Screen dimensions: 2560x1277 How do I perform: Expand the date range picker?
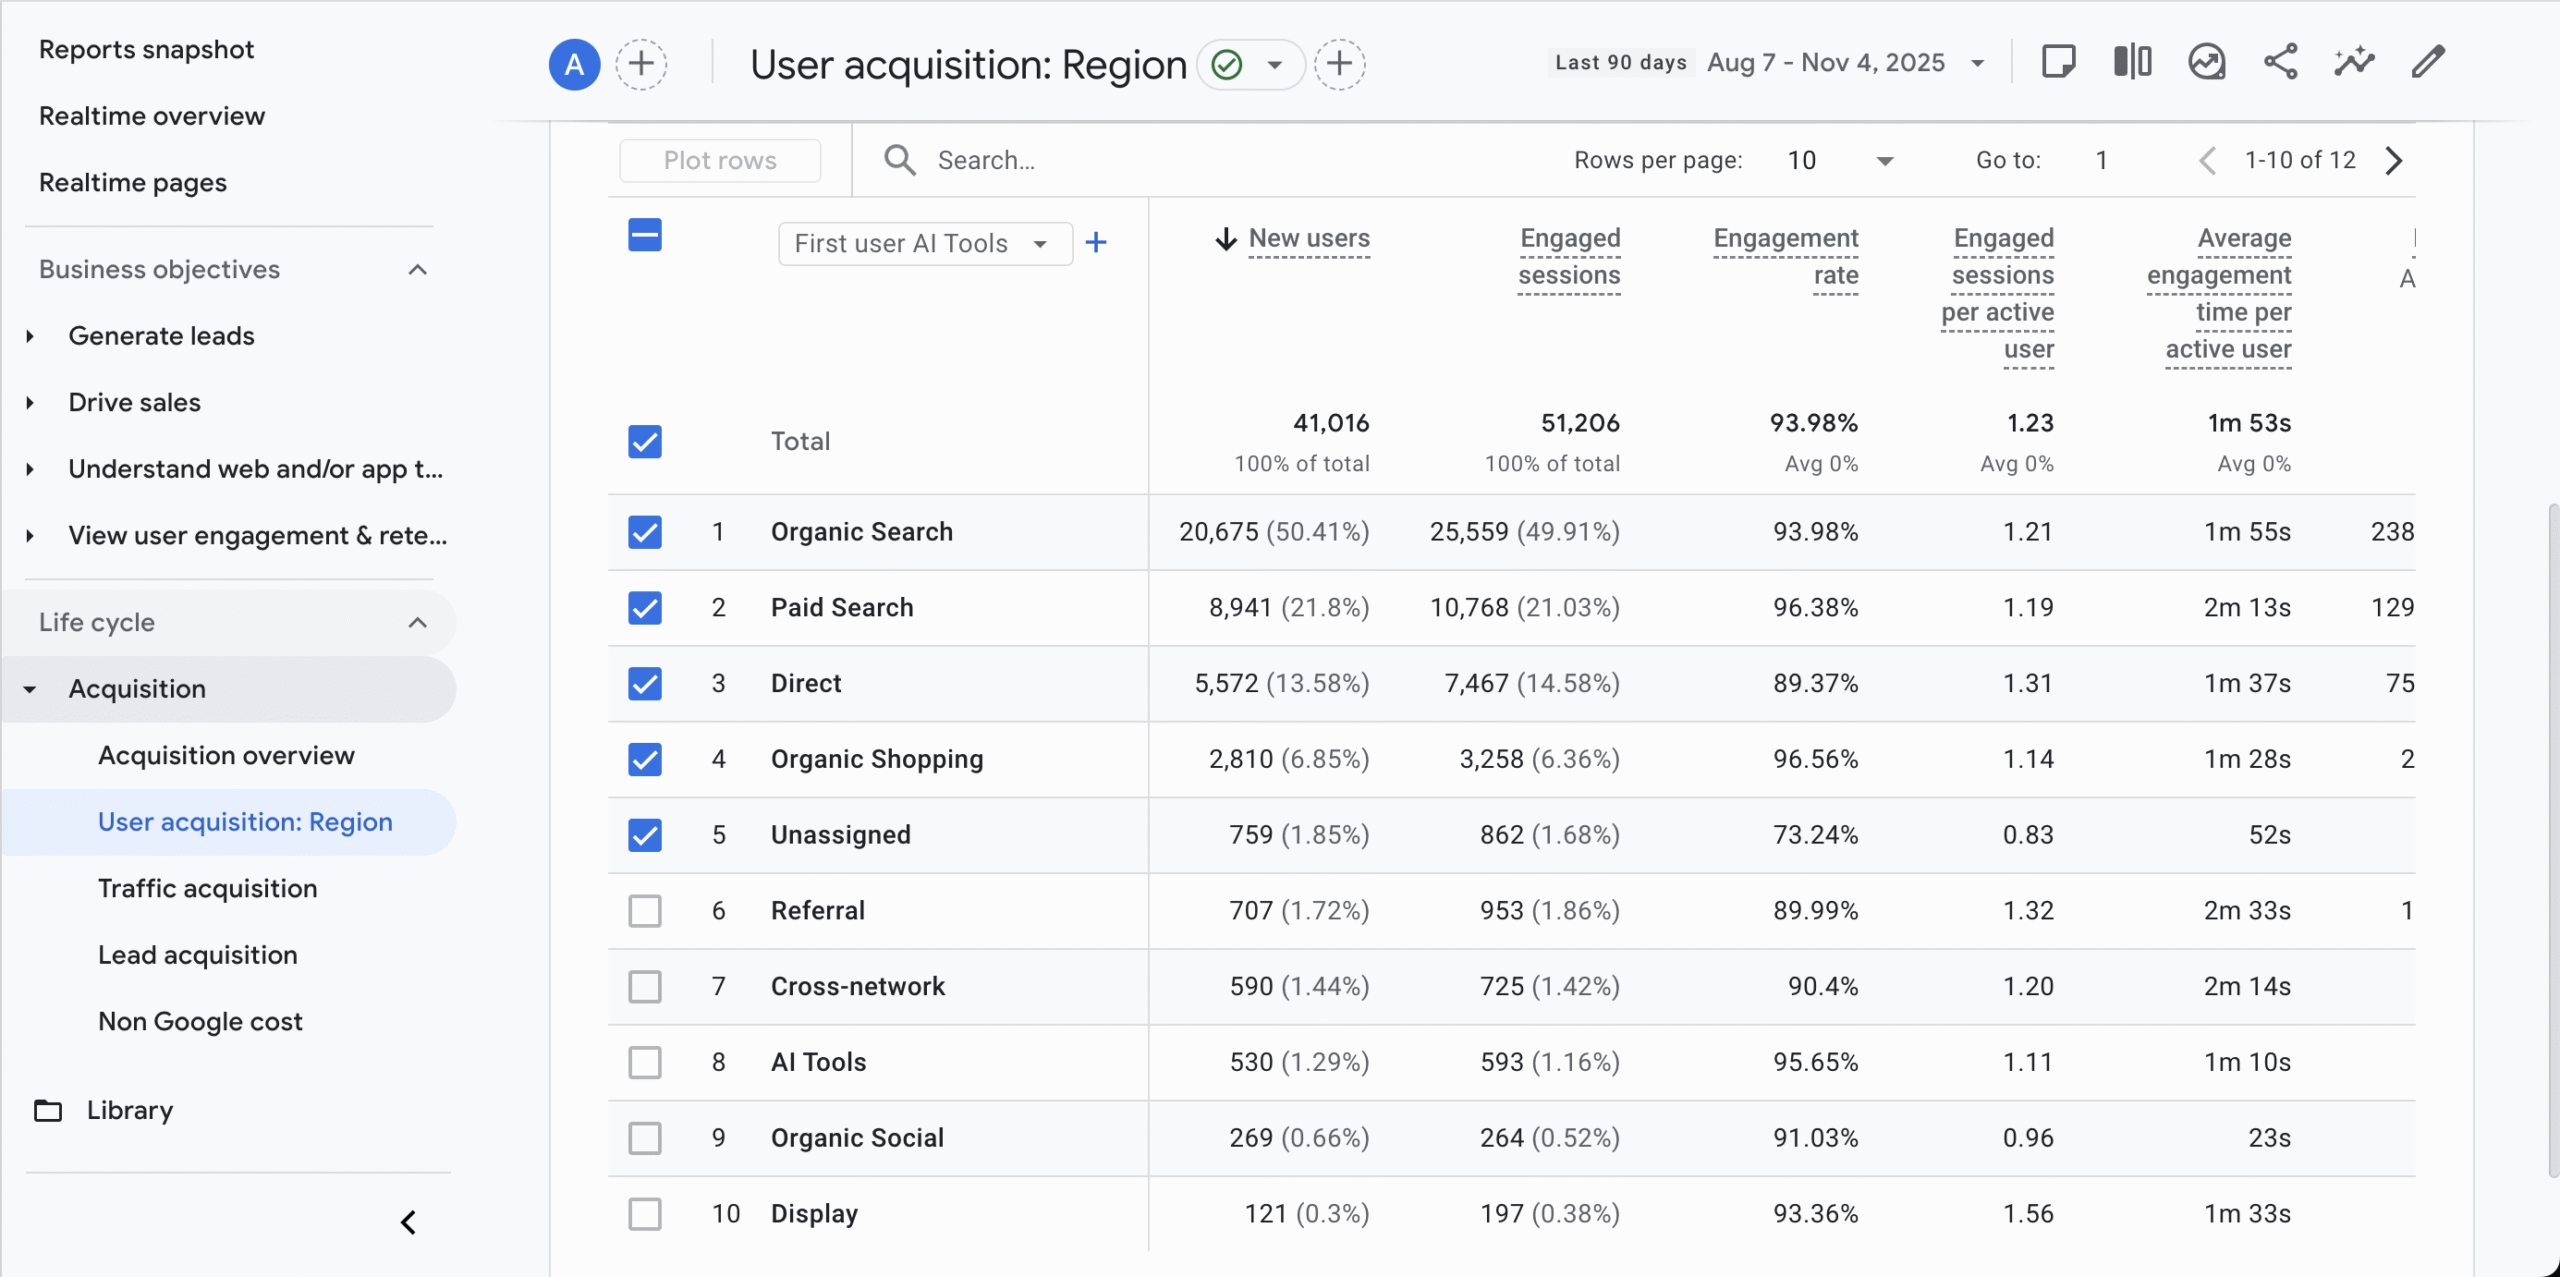[1976, 64]
